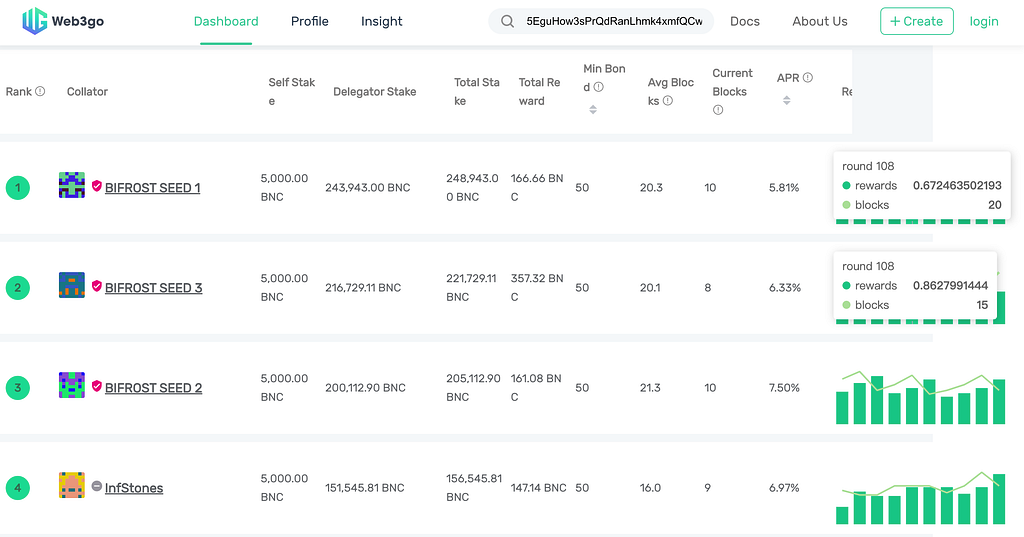Sort by the APR column arrows
Viewport: 1024px width, 537px height.
pos(786,101)
